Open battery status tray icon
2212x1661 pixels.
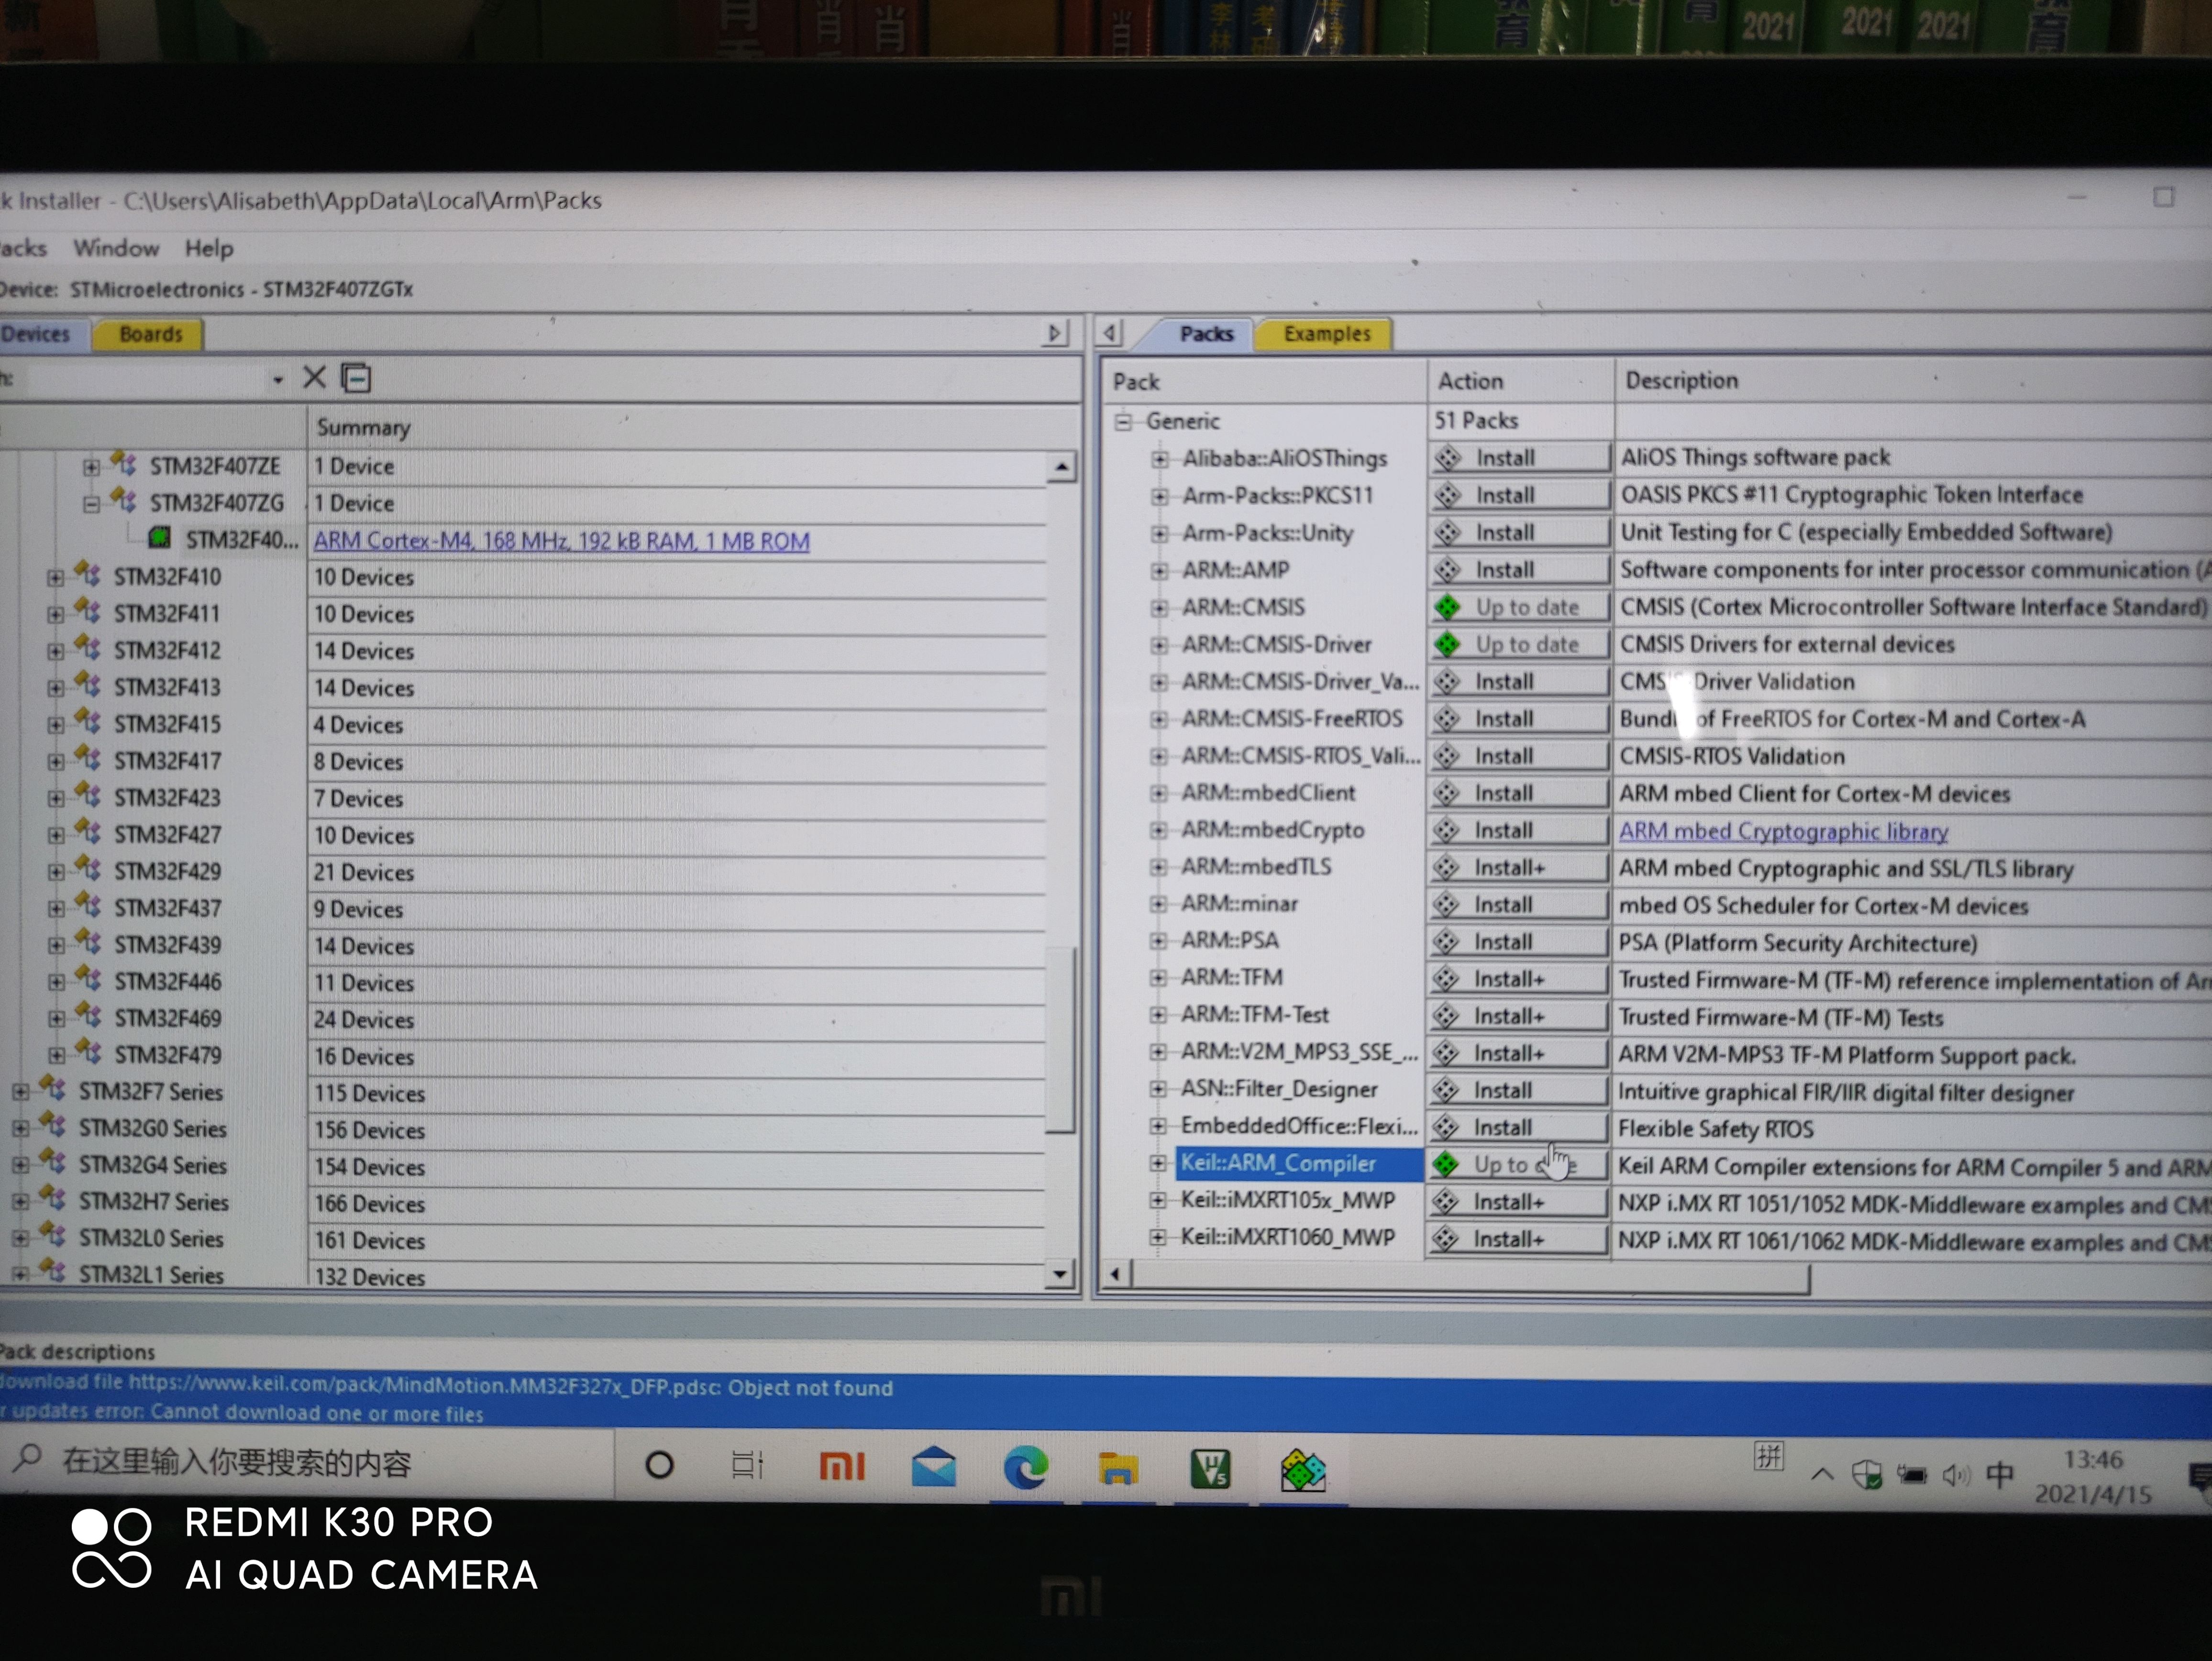click(1911, 1475)
